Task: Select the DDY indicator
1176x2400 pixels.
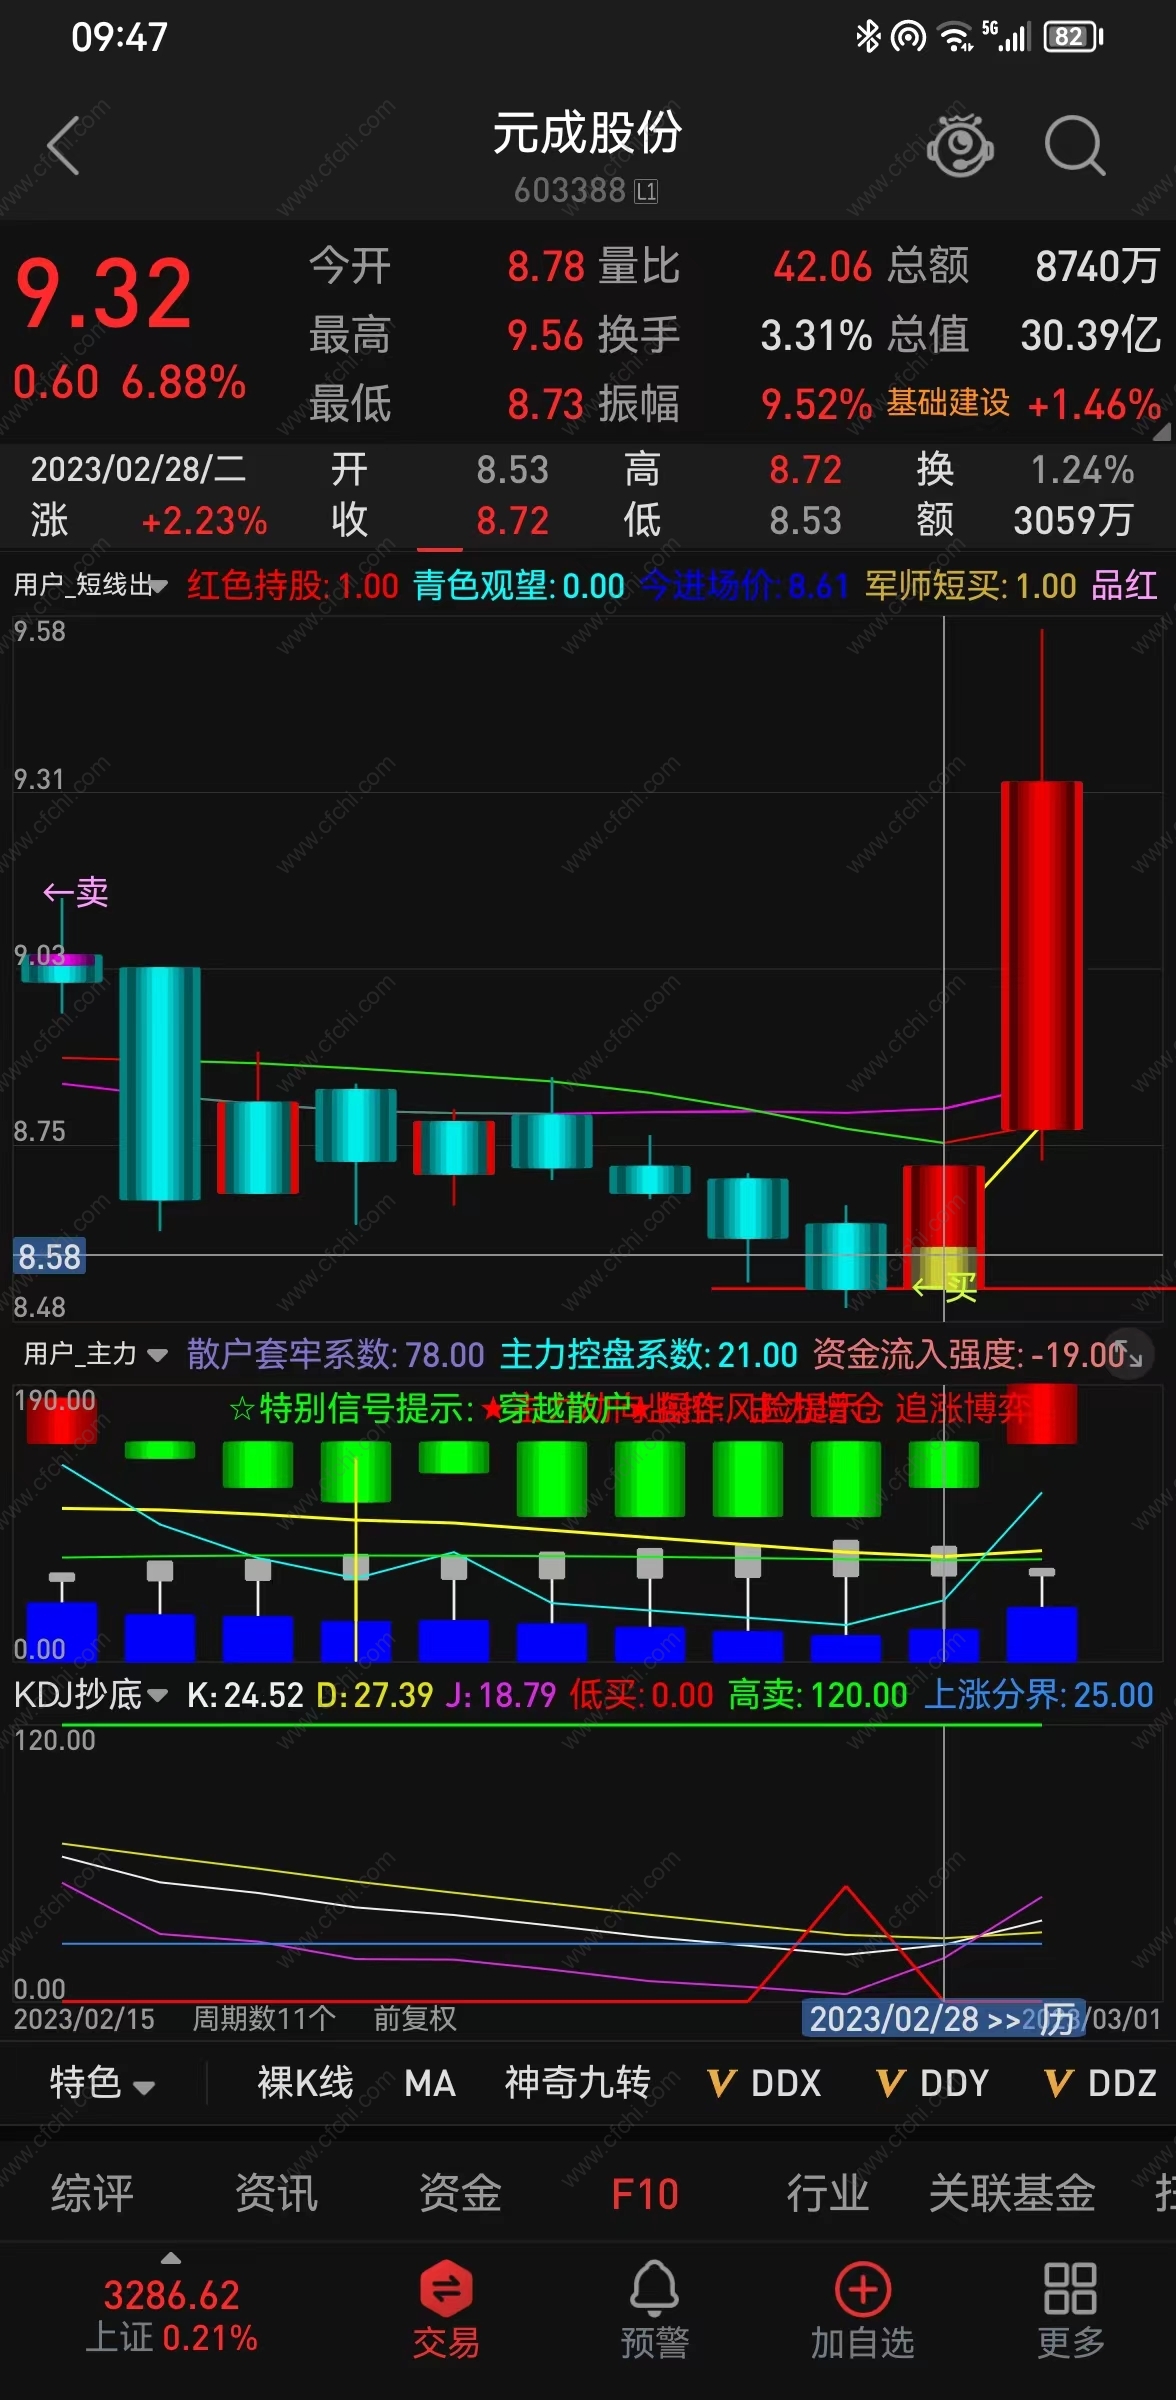Action: coord(932,2083)
